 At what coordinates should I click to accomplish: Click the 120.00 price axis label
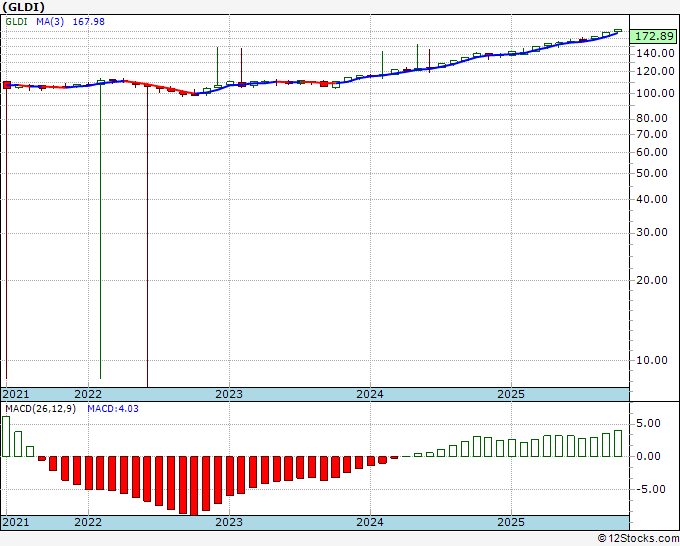655,71
